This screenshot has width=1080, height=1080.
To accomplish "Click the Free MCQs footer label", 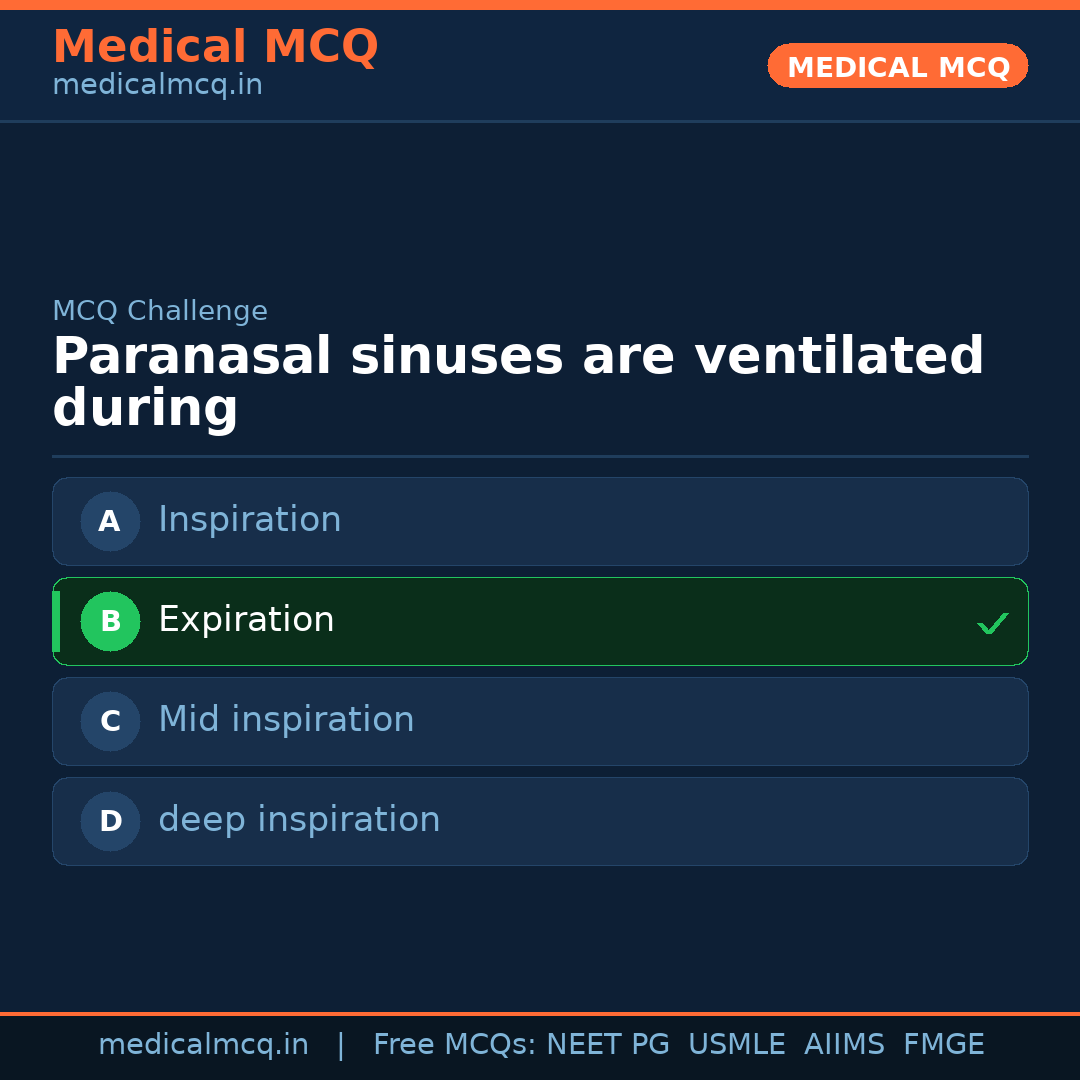I will tap(454, 1045).
